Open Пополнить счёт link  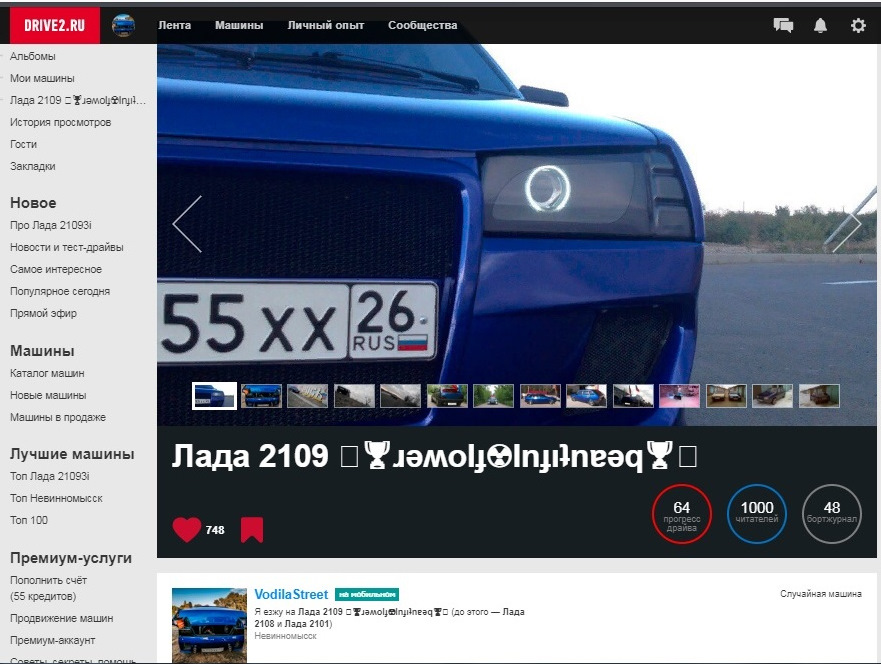click(x=48, y=588)
